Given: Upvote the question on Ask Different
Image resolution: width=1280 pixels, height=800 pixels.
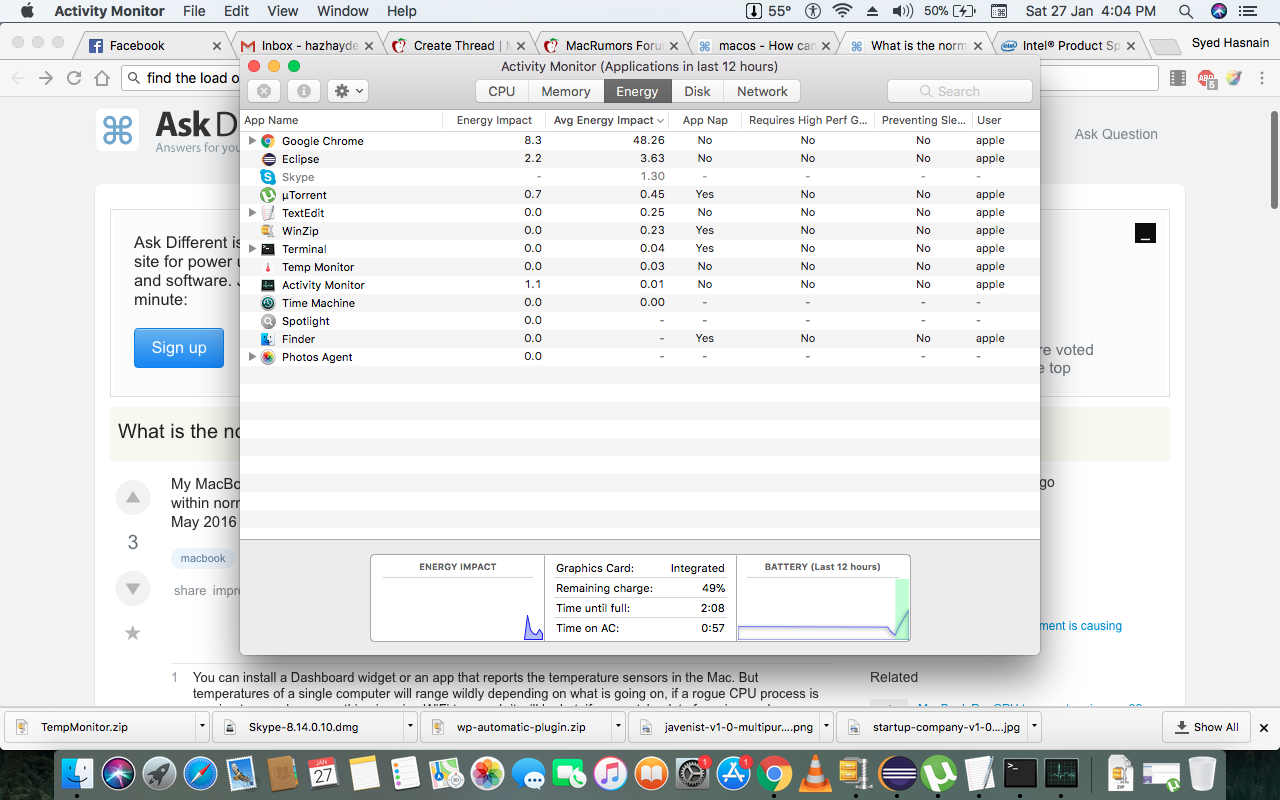Looking at the screenshot, I should [132, 498].
